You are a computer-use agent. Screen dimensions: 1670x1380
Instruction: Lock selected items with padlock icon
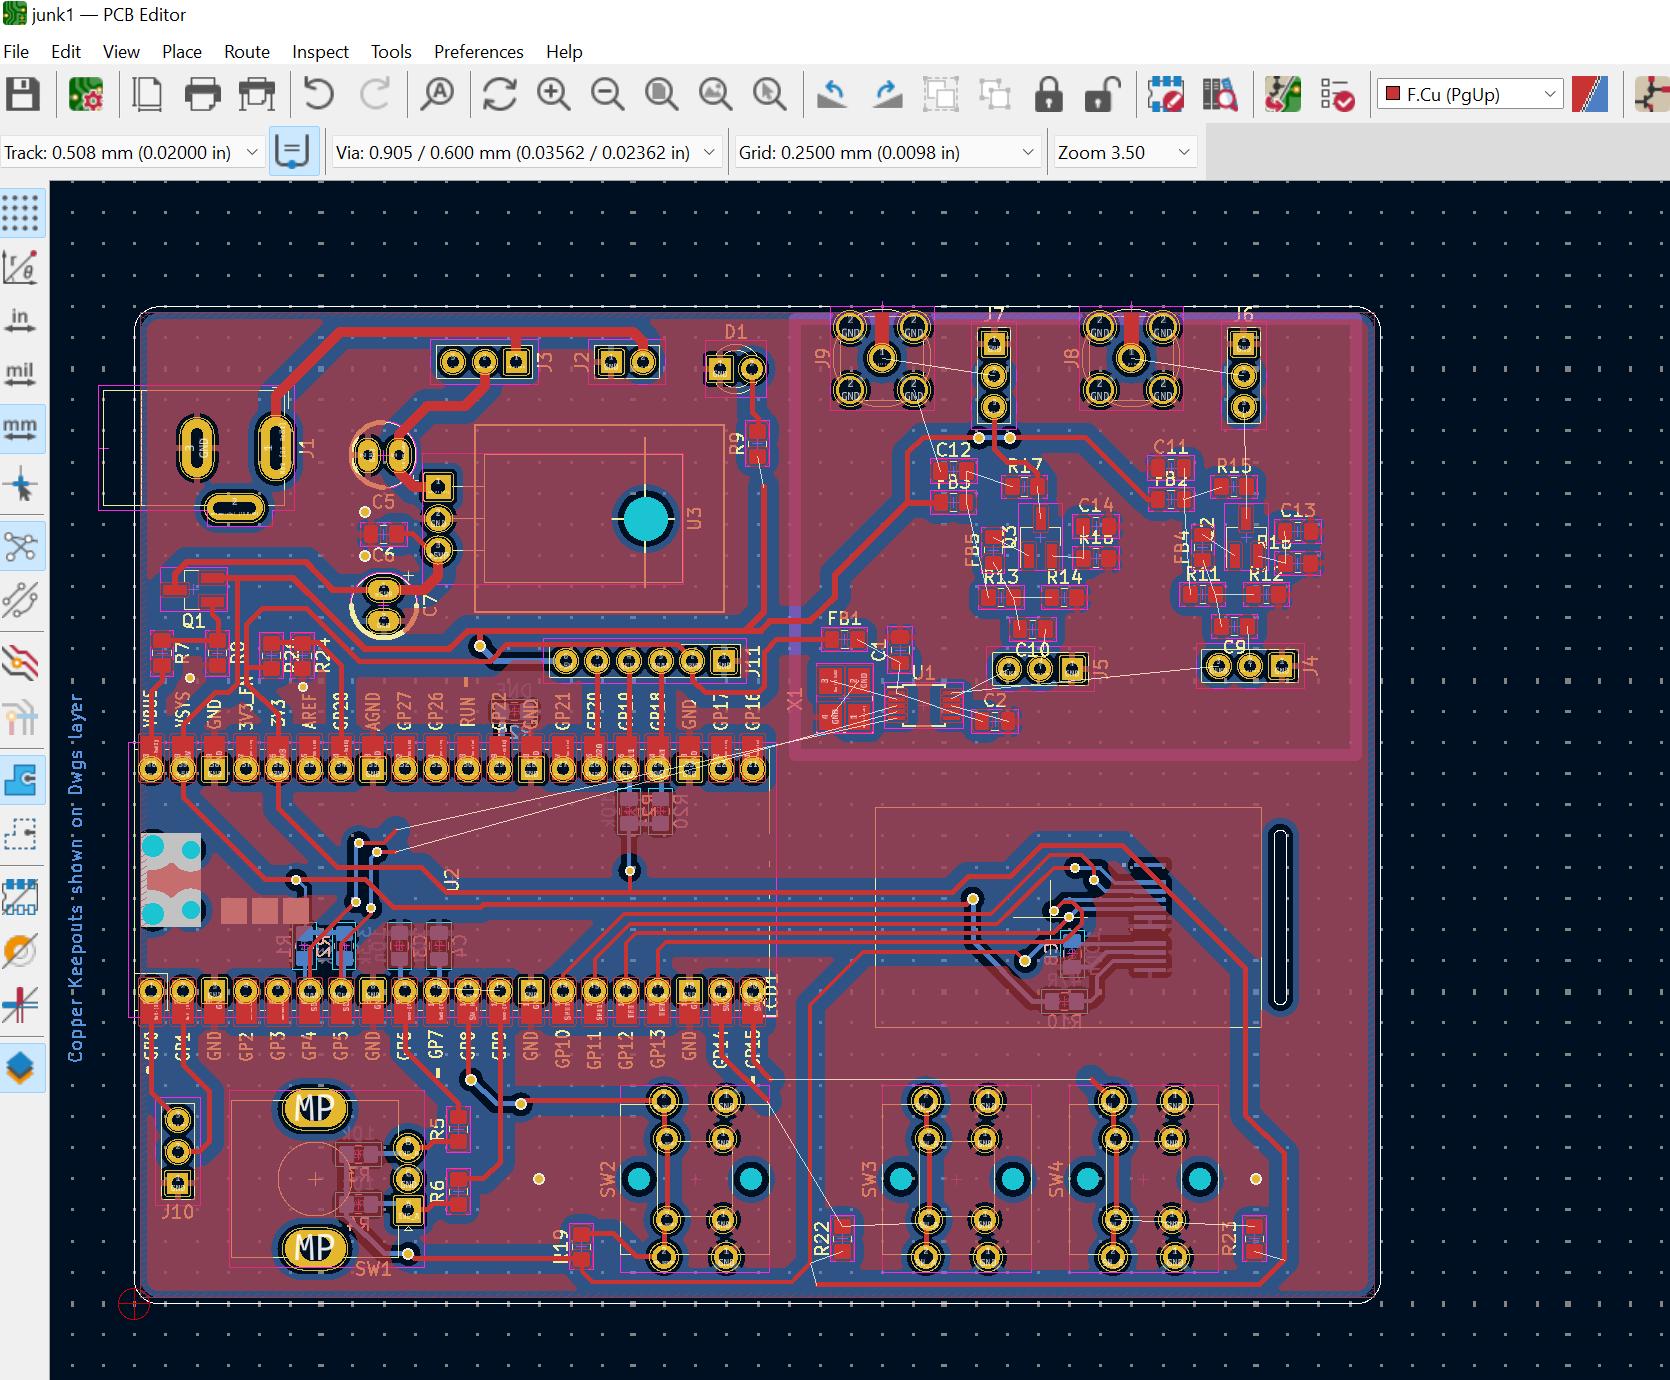[1048, 95]
